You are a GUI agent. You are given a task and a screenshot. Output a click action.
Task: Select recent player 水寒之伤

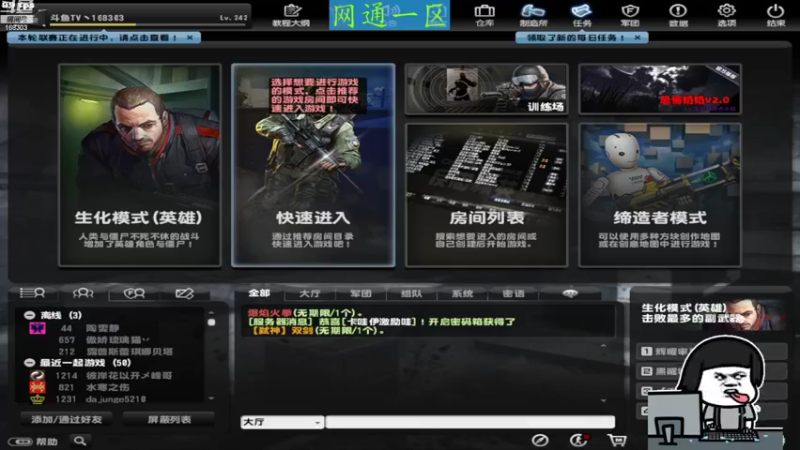pyautogui.click(x=108, y=387)
